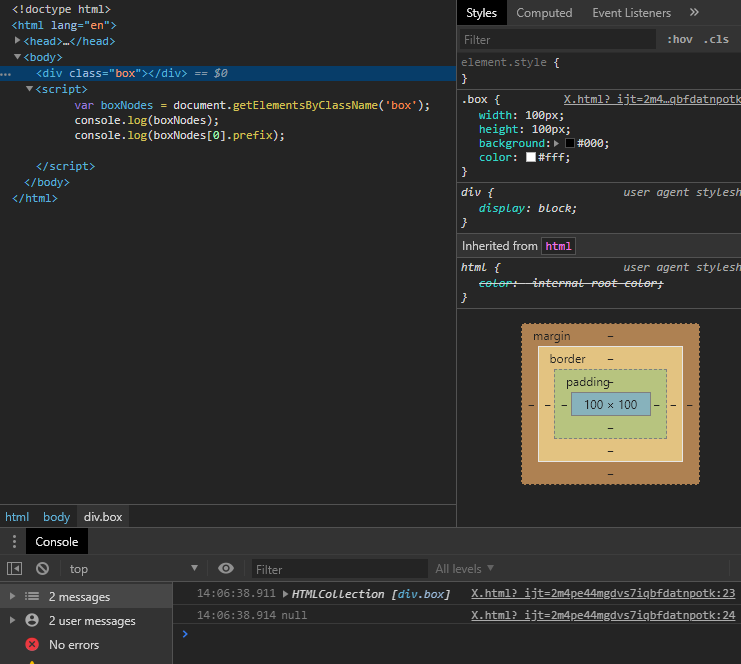Select the html lang="en" element row
This screenshot has height=664, width=741.
click(64, 25)
